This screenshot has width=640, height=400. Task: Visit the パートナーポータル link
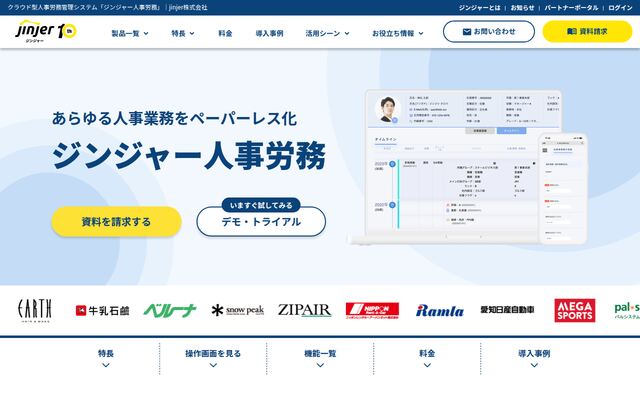pos(571,8)
